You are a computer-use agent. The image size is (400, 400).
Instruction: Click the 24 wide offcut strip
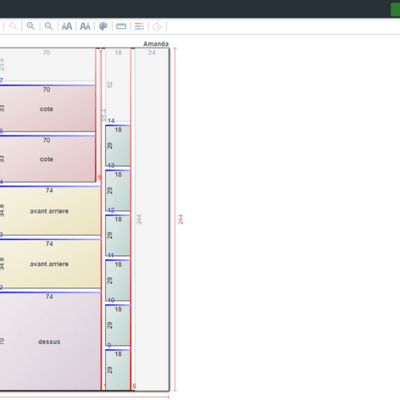click(x=152, y=219)
